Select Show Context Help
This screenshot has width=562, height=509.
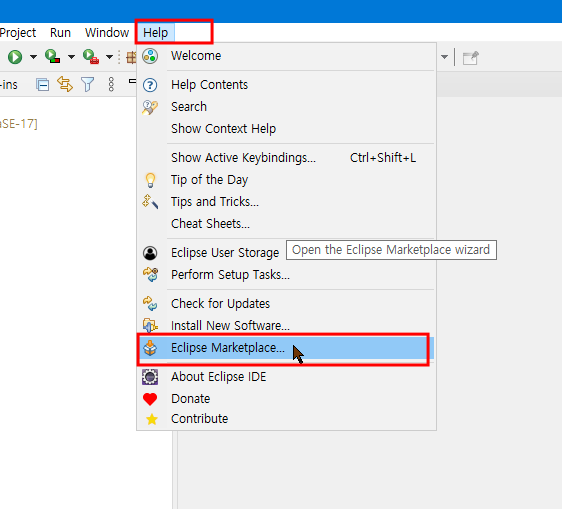click(x=286, y=129)
